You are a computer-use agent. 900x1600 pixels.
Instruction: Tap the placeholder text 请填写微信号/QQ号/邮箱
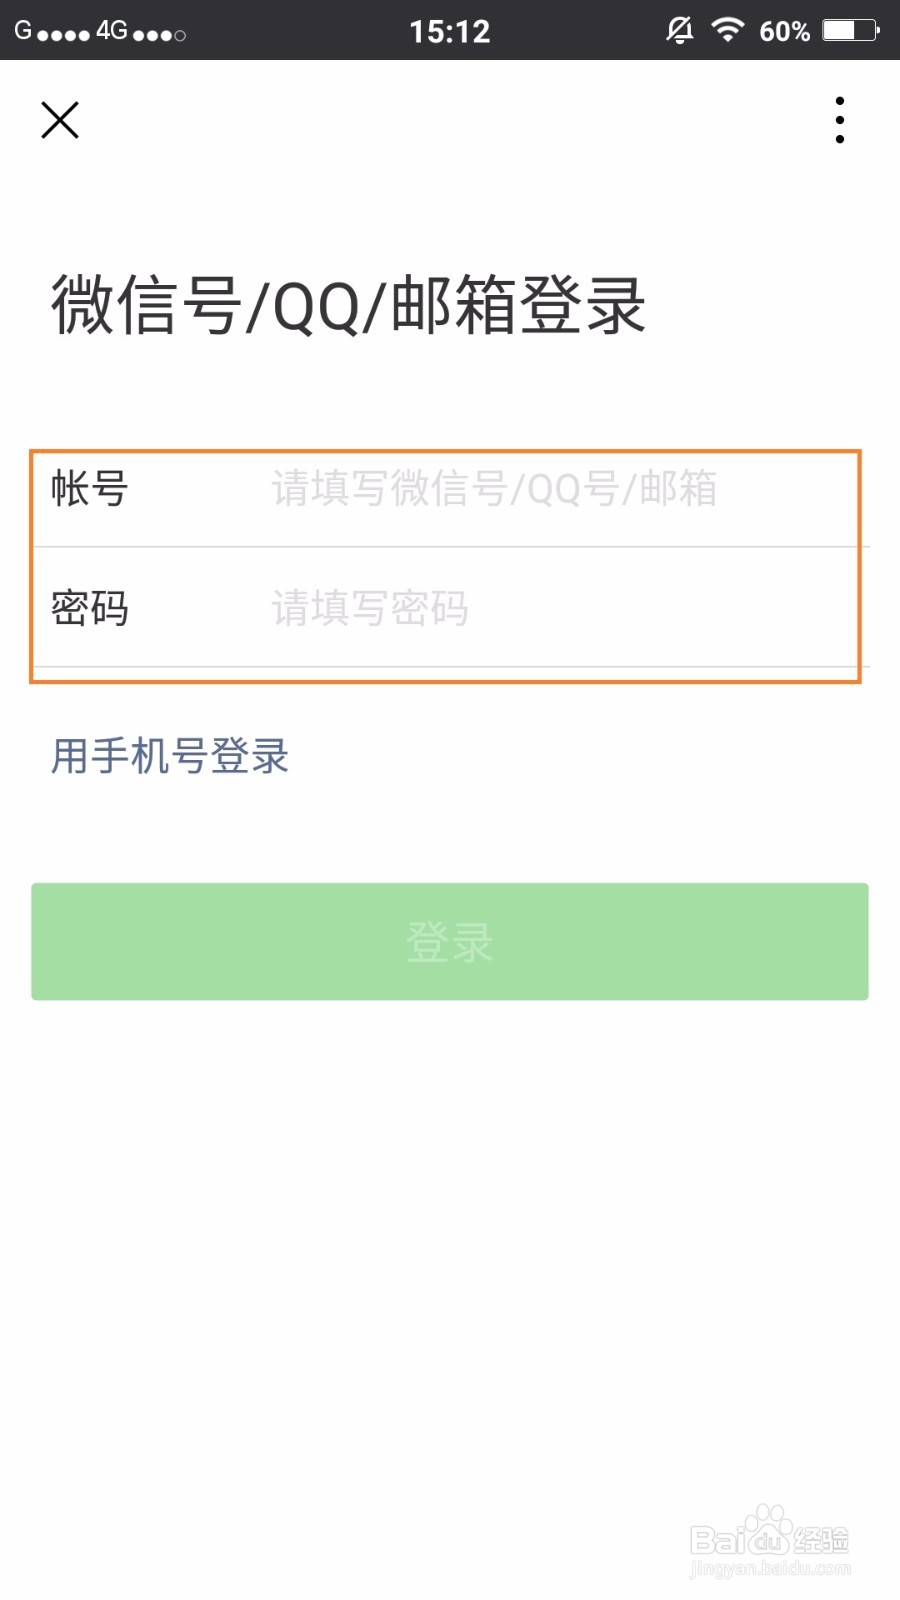(494, 492)
